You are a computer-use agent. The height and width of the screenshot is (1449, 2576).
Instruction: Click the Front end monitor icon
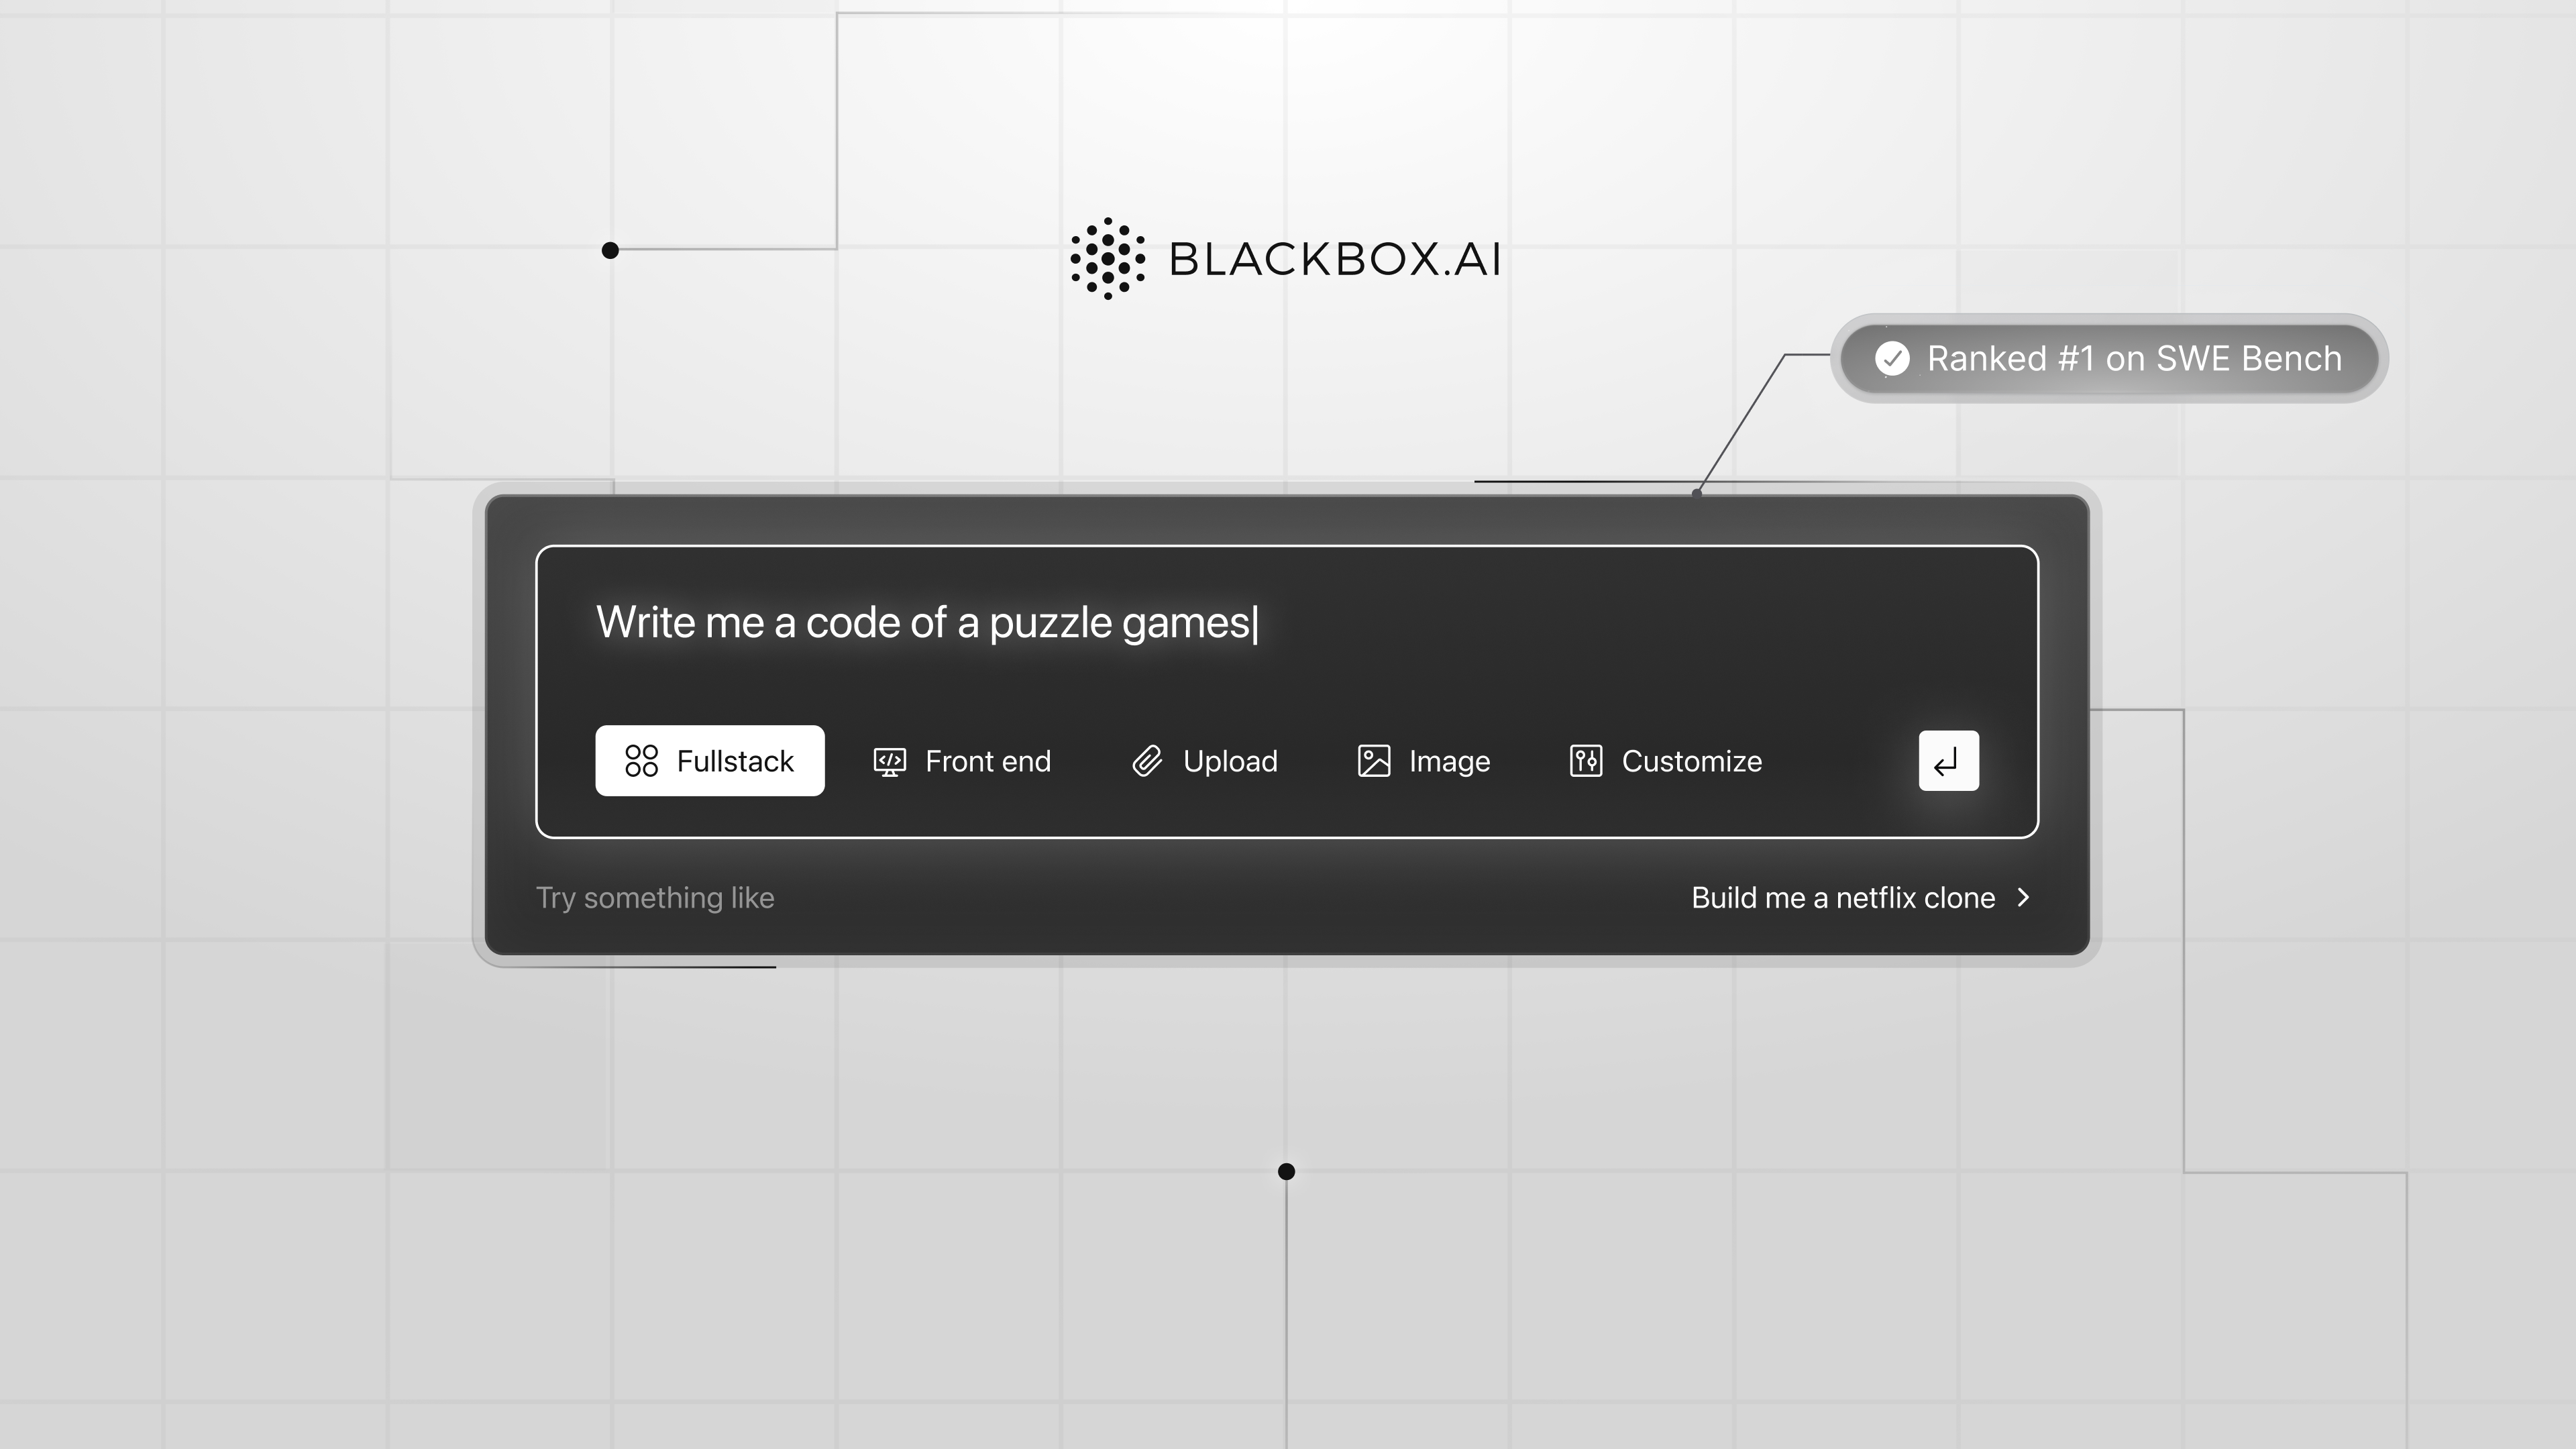click(889, 761)
